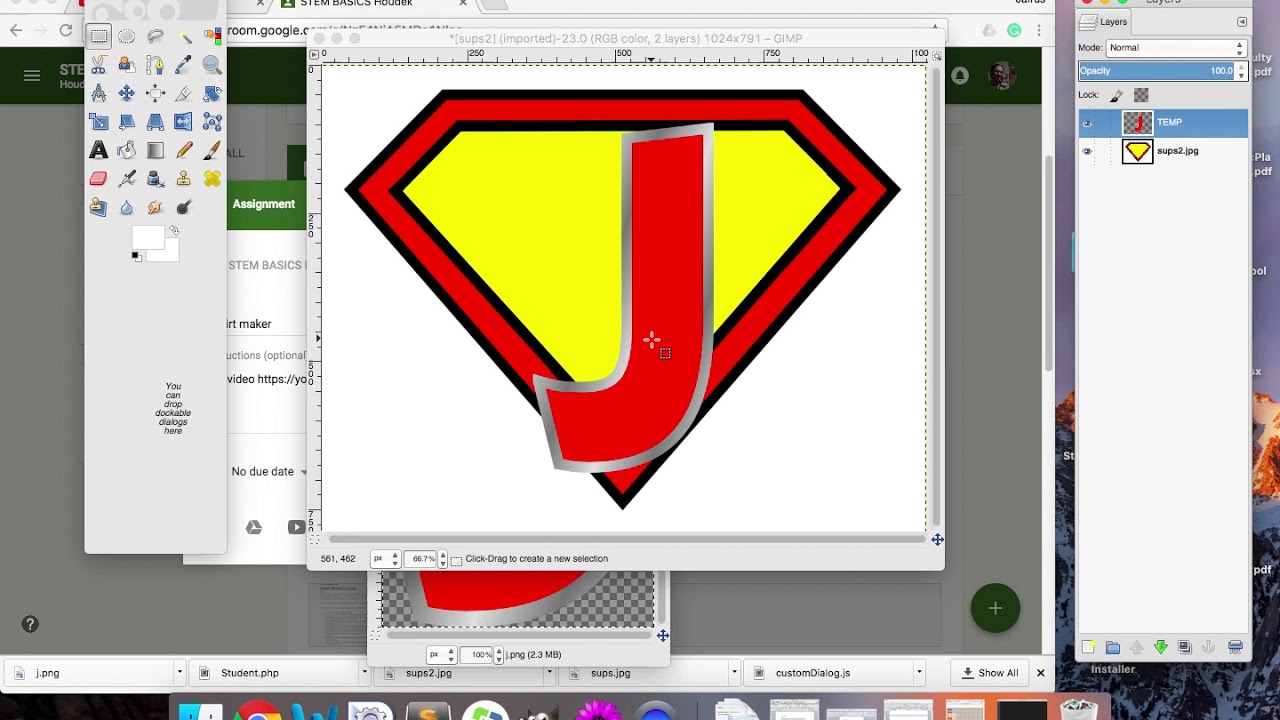Select the Clone stamp tool
This screenshot has width=1280, height=720.
click(x=184, y=179)
